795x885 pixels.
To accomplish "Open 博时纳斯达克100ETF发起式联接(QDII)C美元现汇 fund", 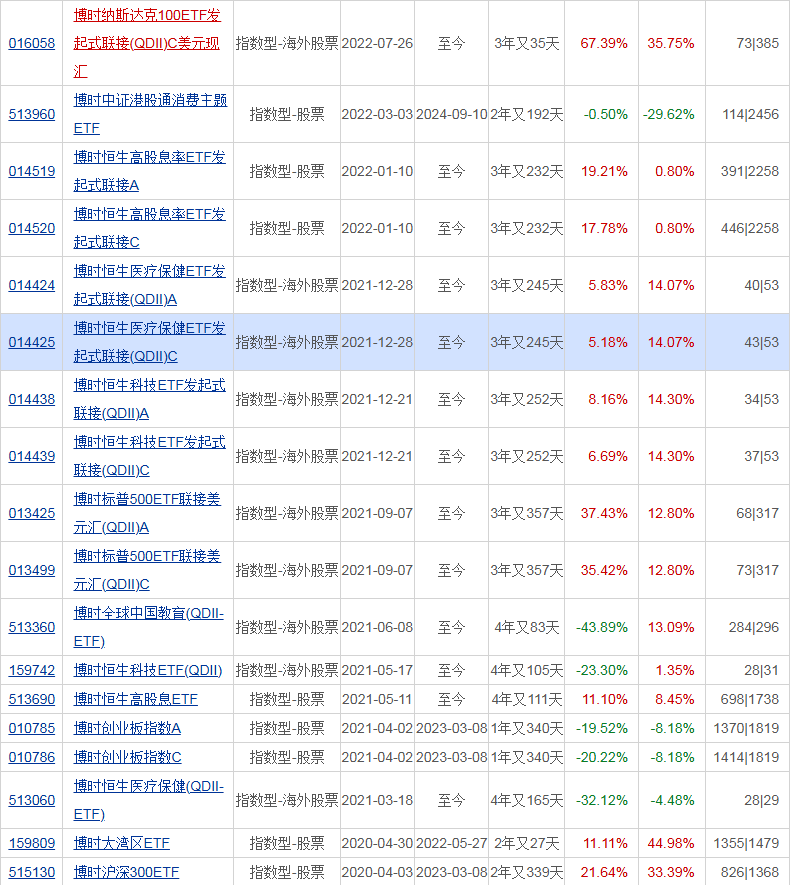I will [x=147, y=43].
